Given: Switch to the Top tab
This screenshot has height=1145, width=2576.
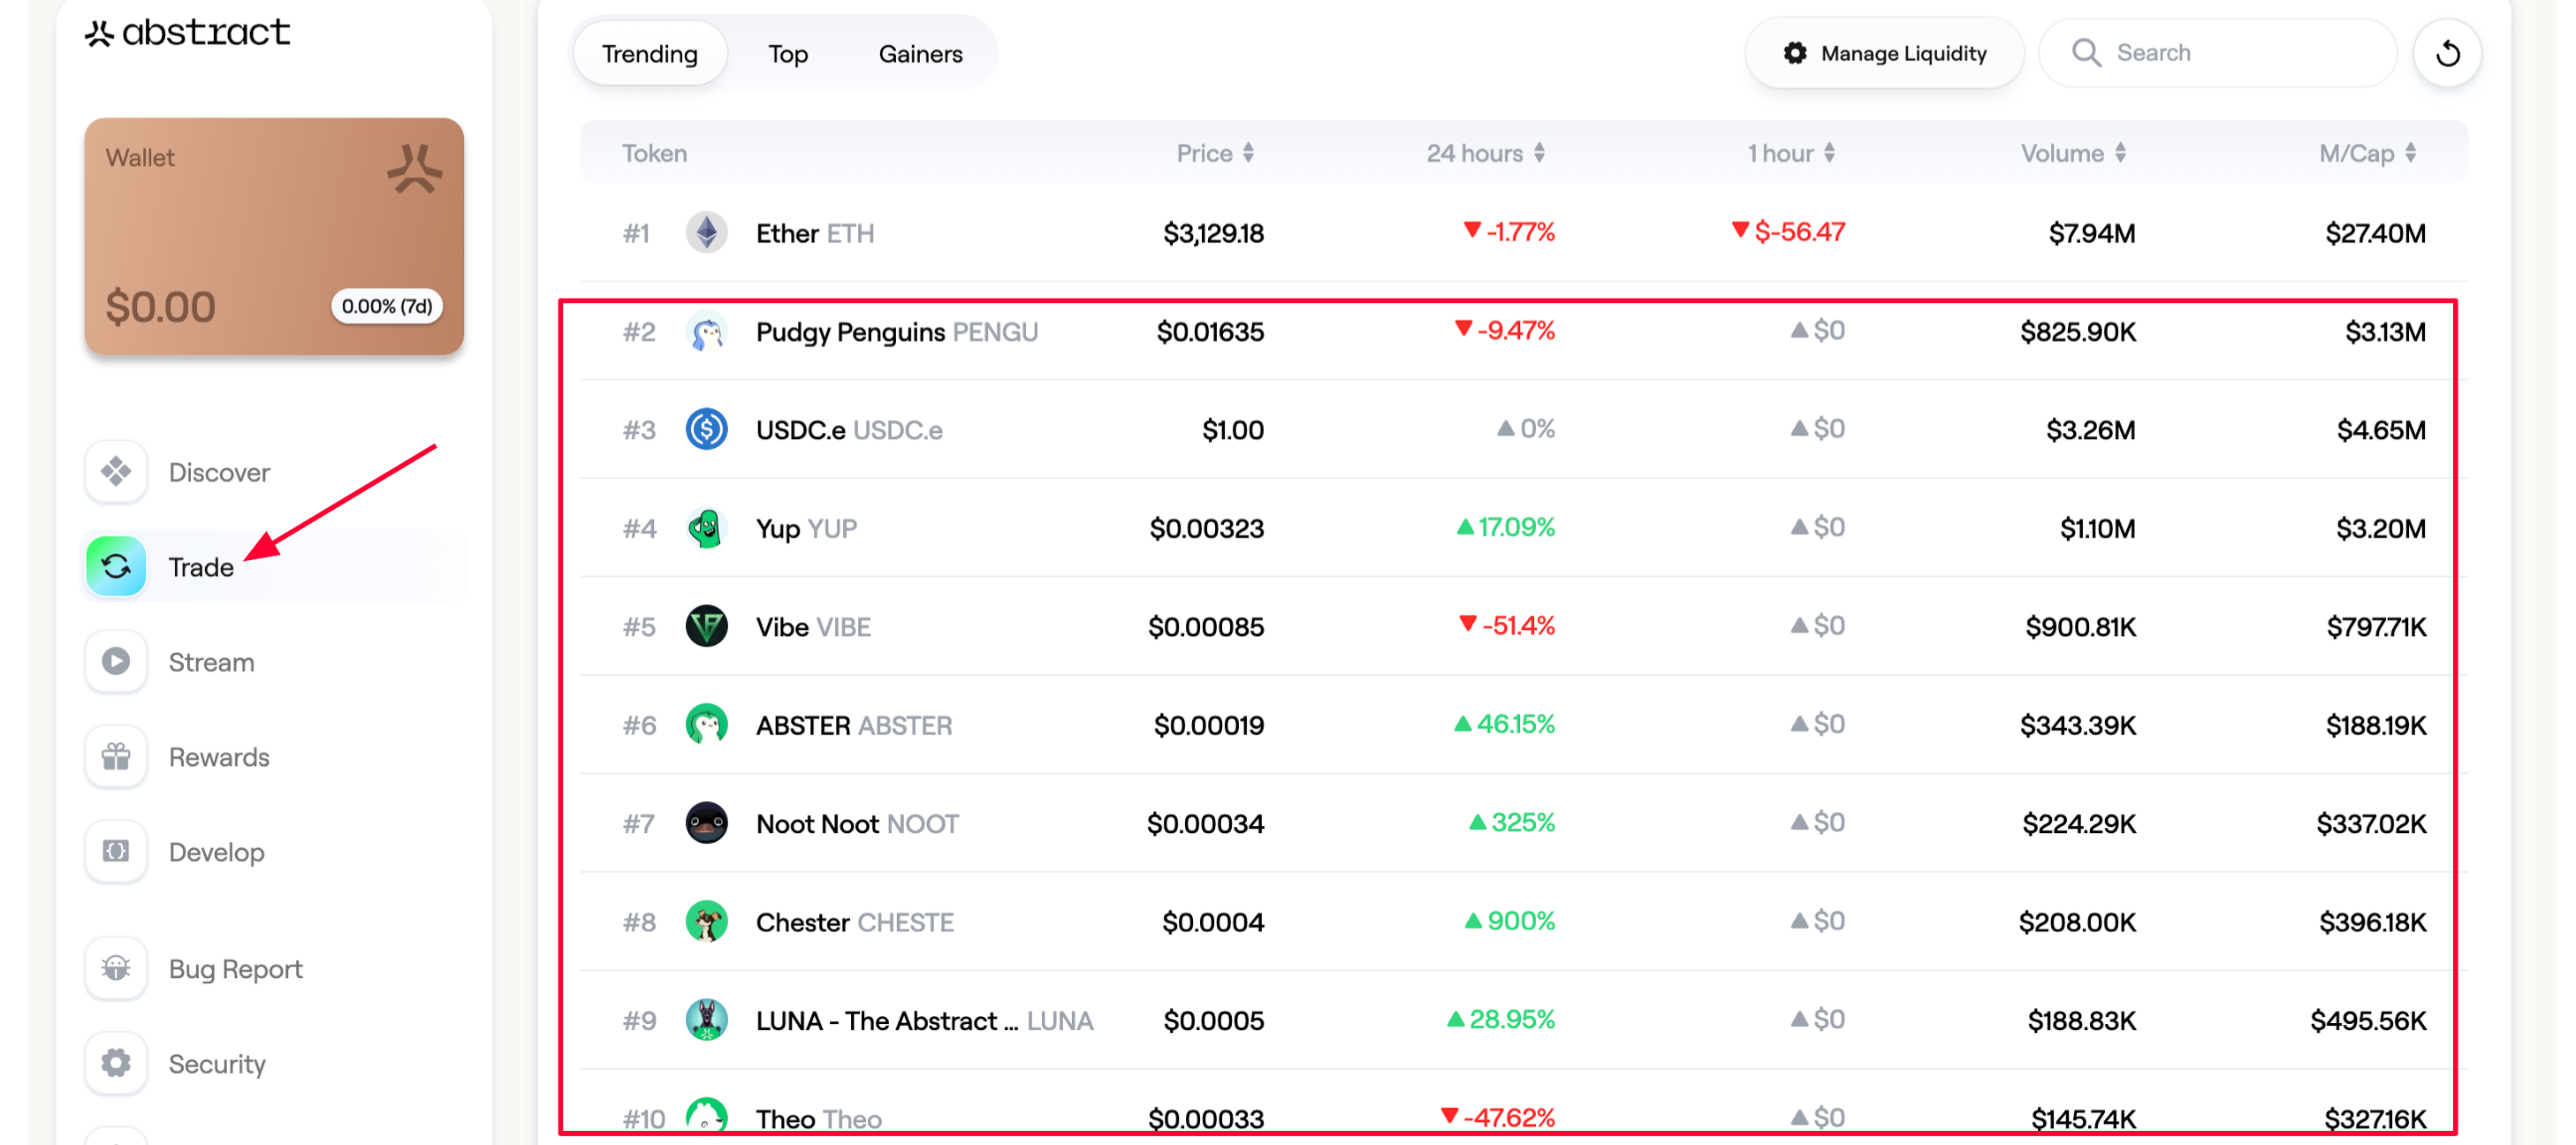Looking at the screenshot, I should pyautogui.click(x=787, y=54).
